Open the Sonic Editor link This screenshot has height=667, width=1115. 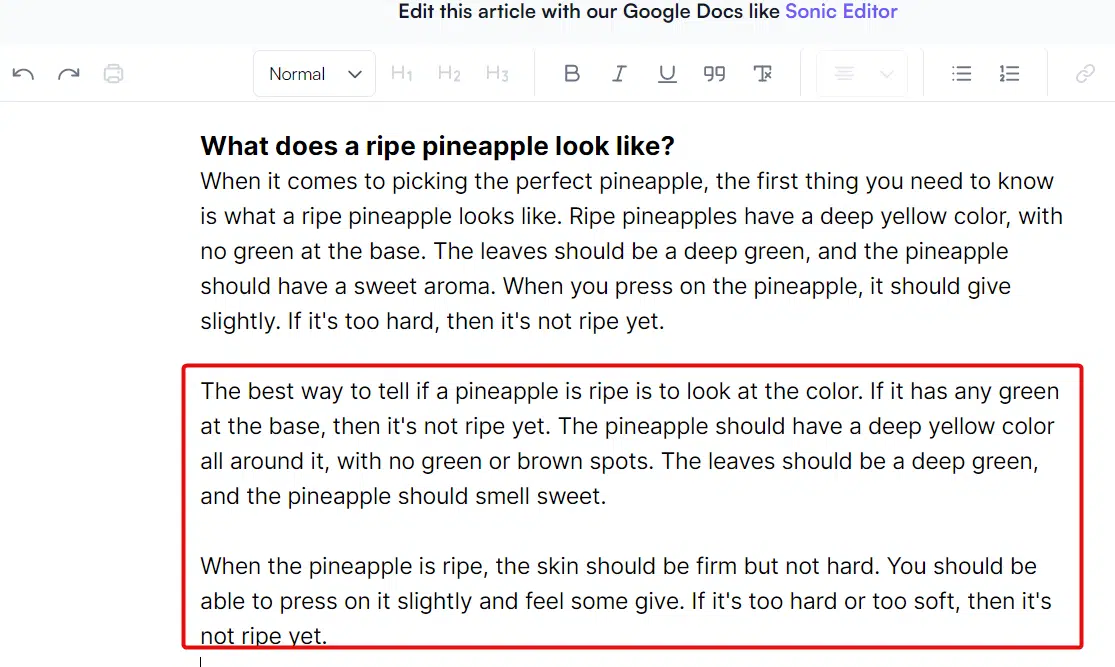(841, 12)
